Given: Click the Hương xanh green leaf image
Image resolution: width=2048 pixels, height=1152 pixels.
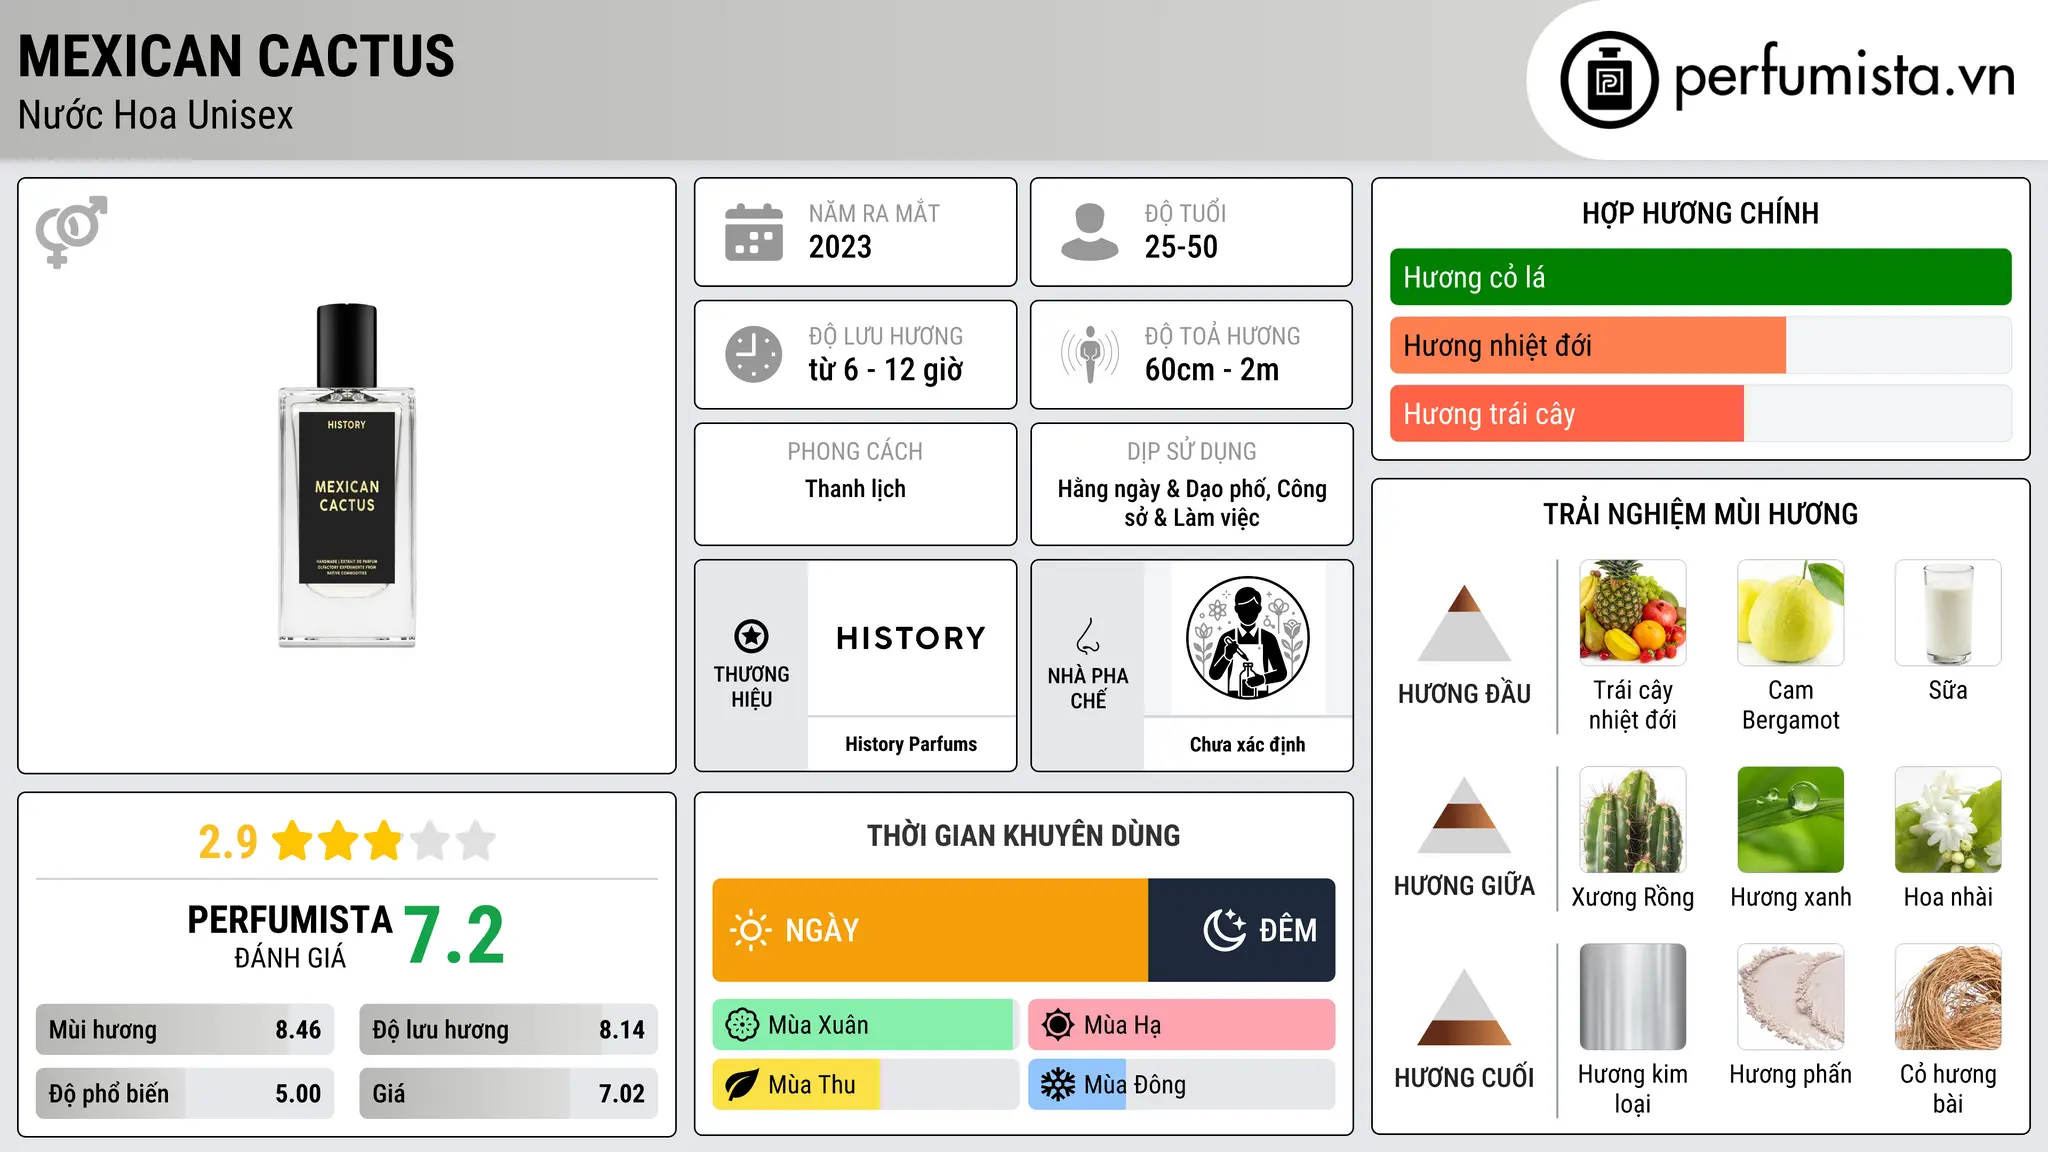Looking at the screenshot, I should (x=1790, y=820).
